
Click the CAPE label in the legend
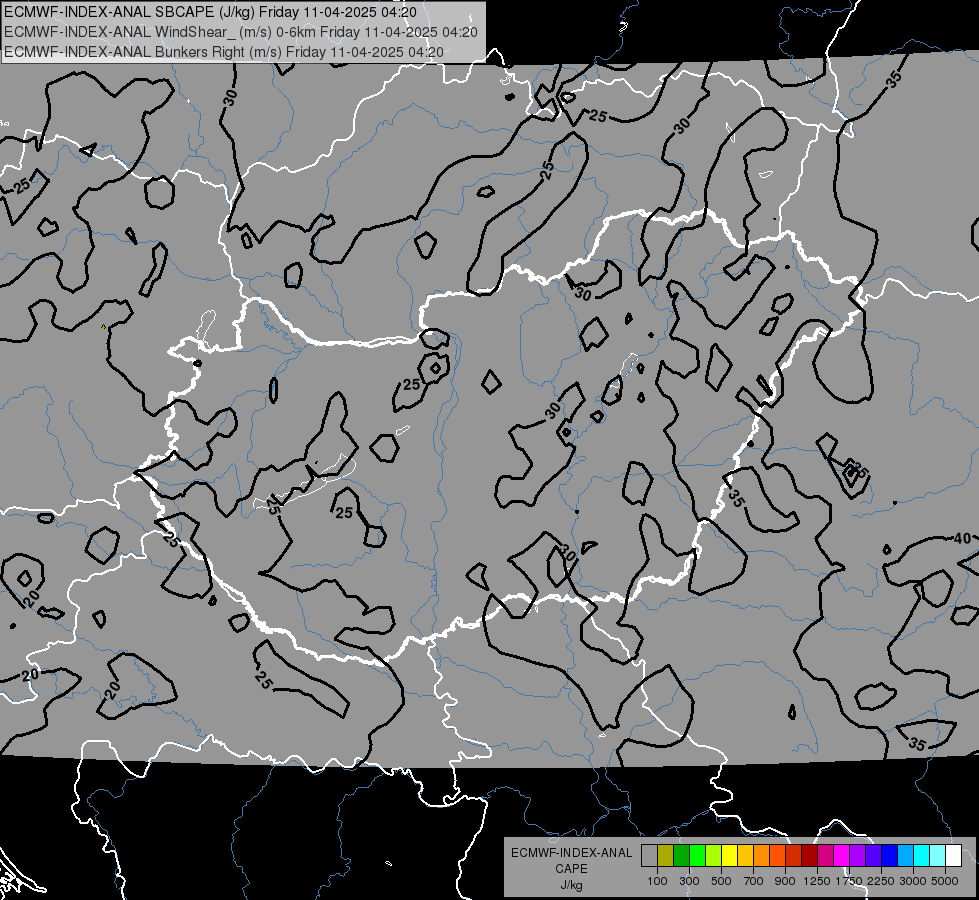571,869
